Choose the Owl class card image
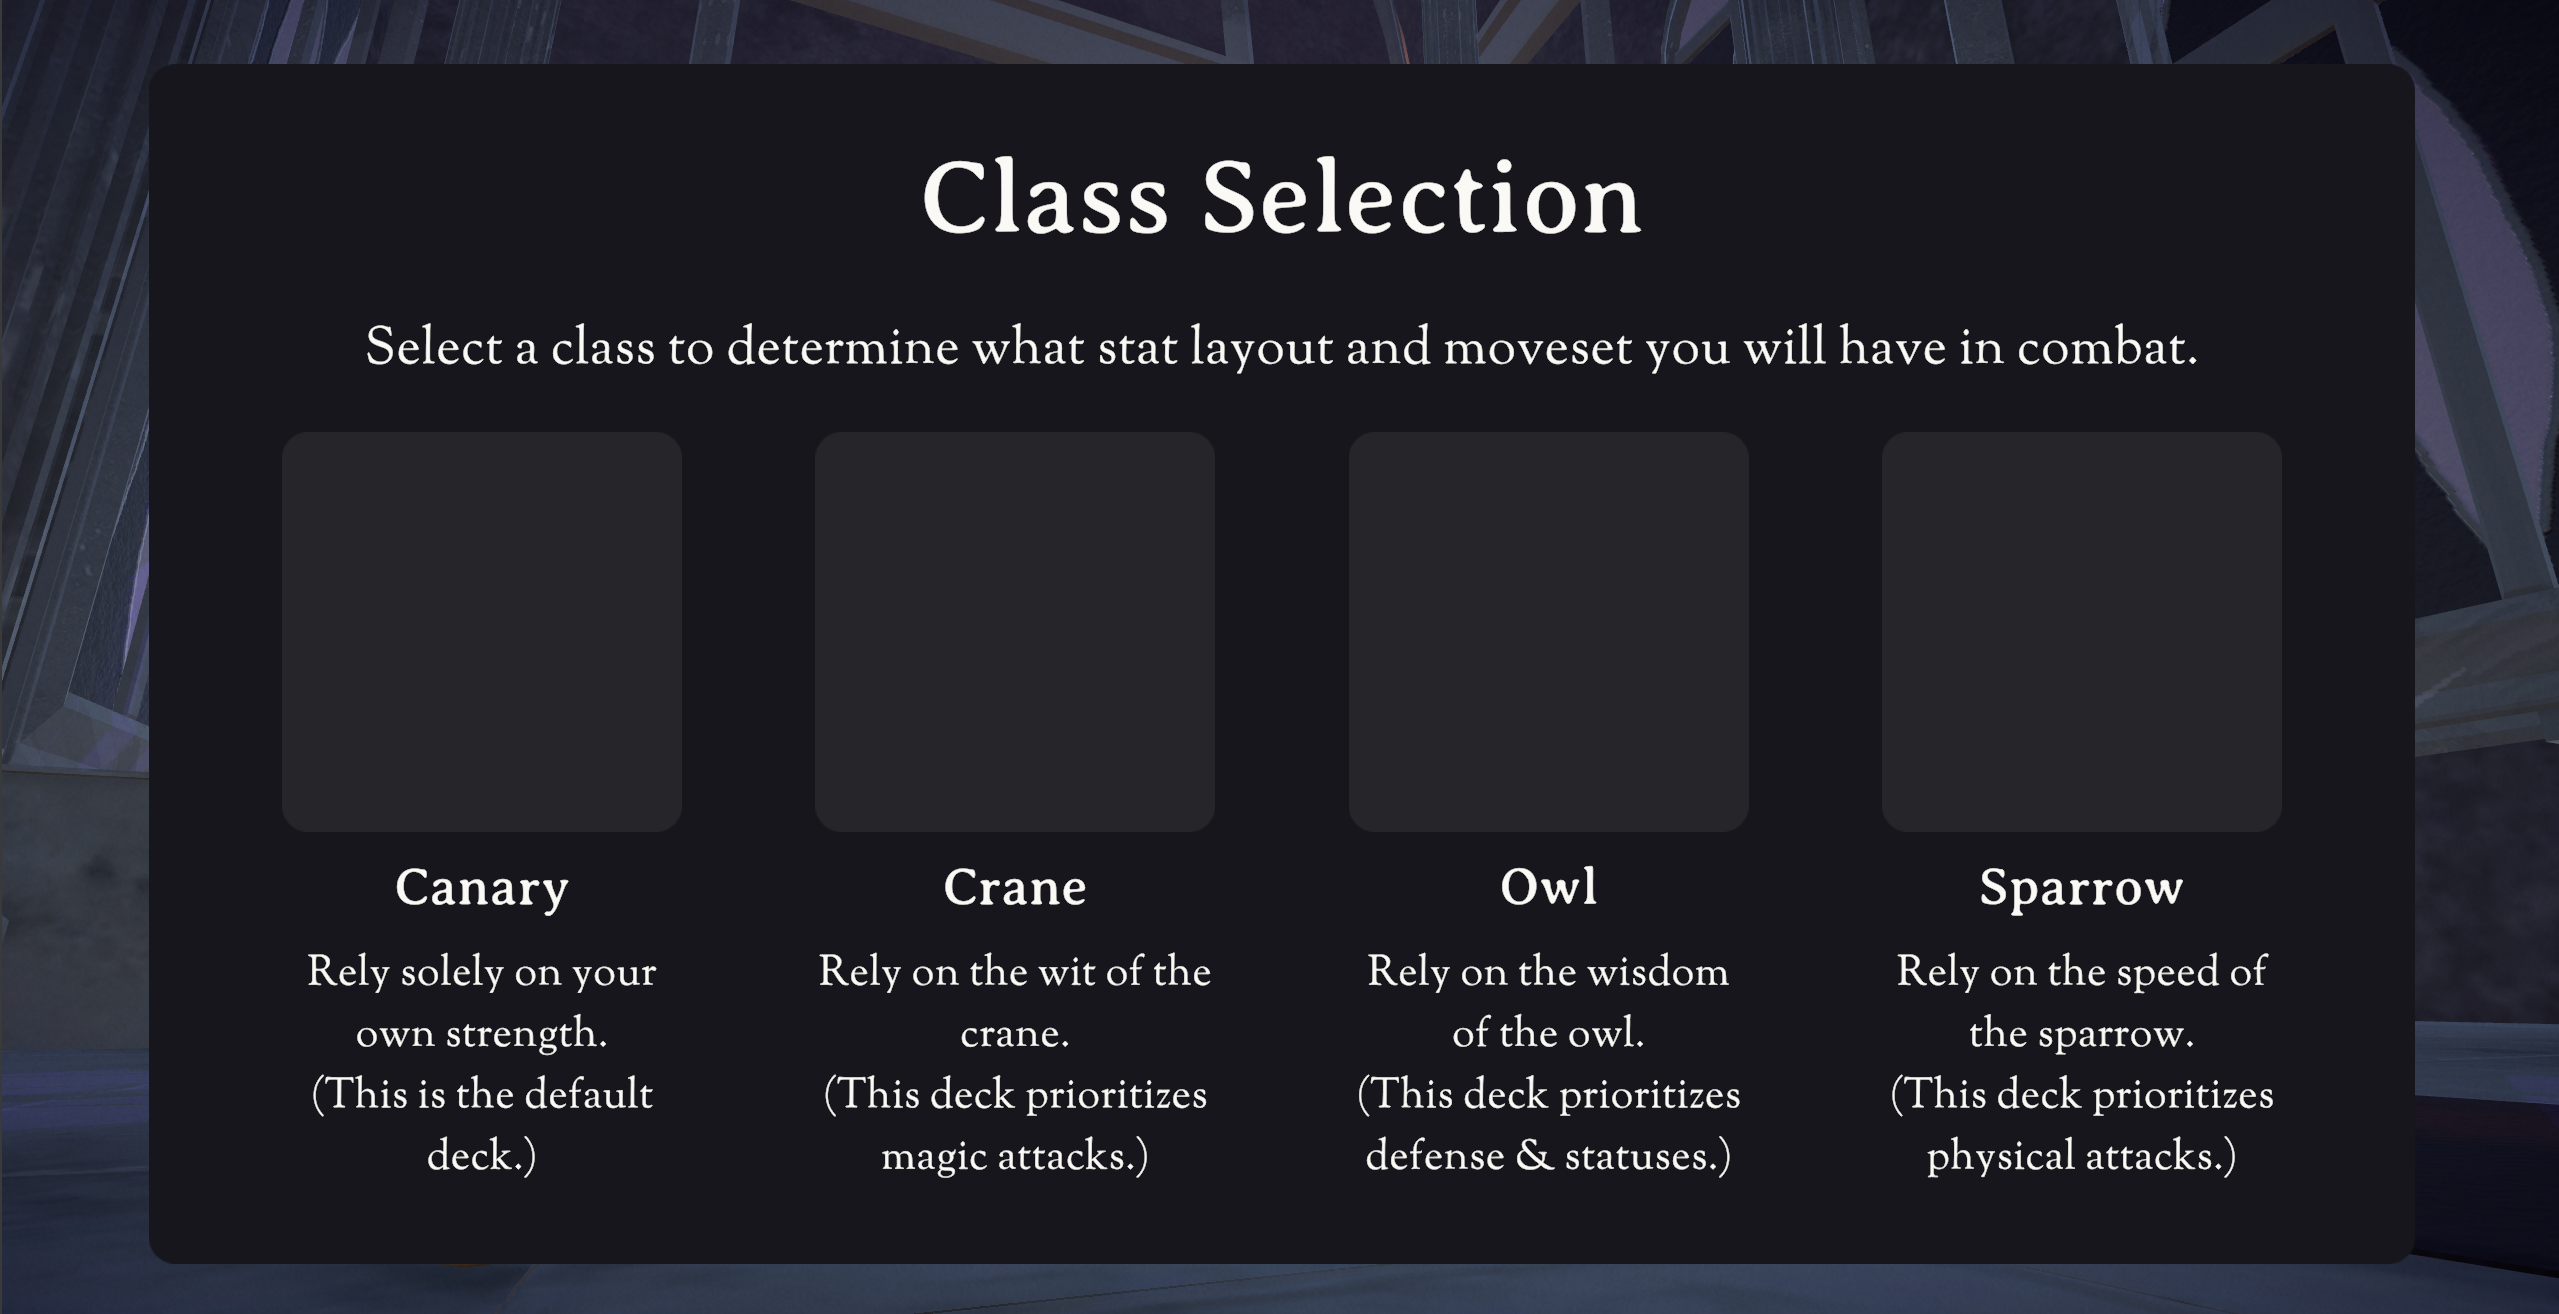Image resolution: width=2559 pixels, height=1314 pixels. click(x=1548, y=632)
